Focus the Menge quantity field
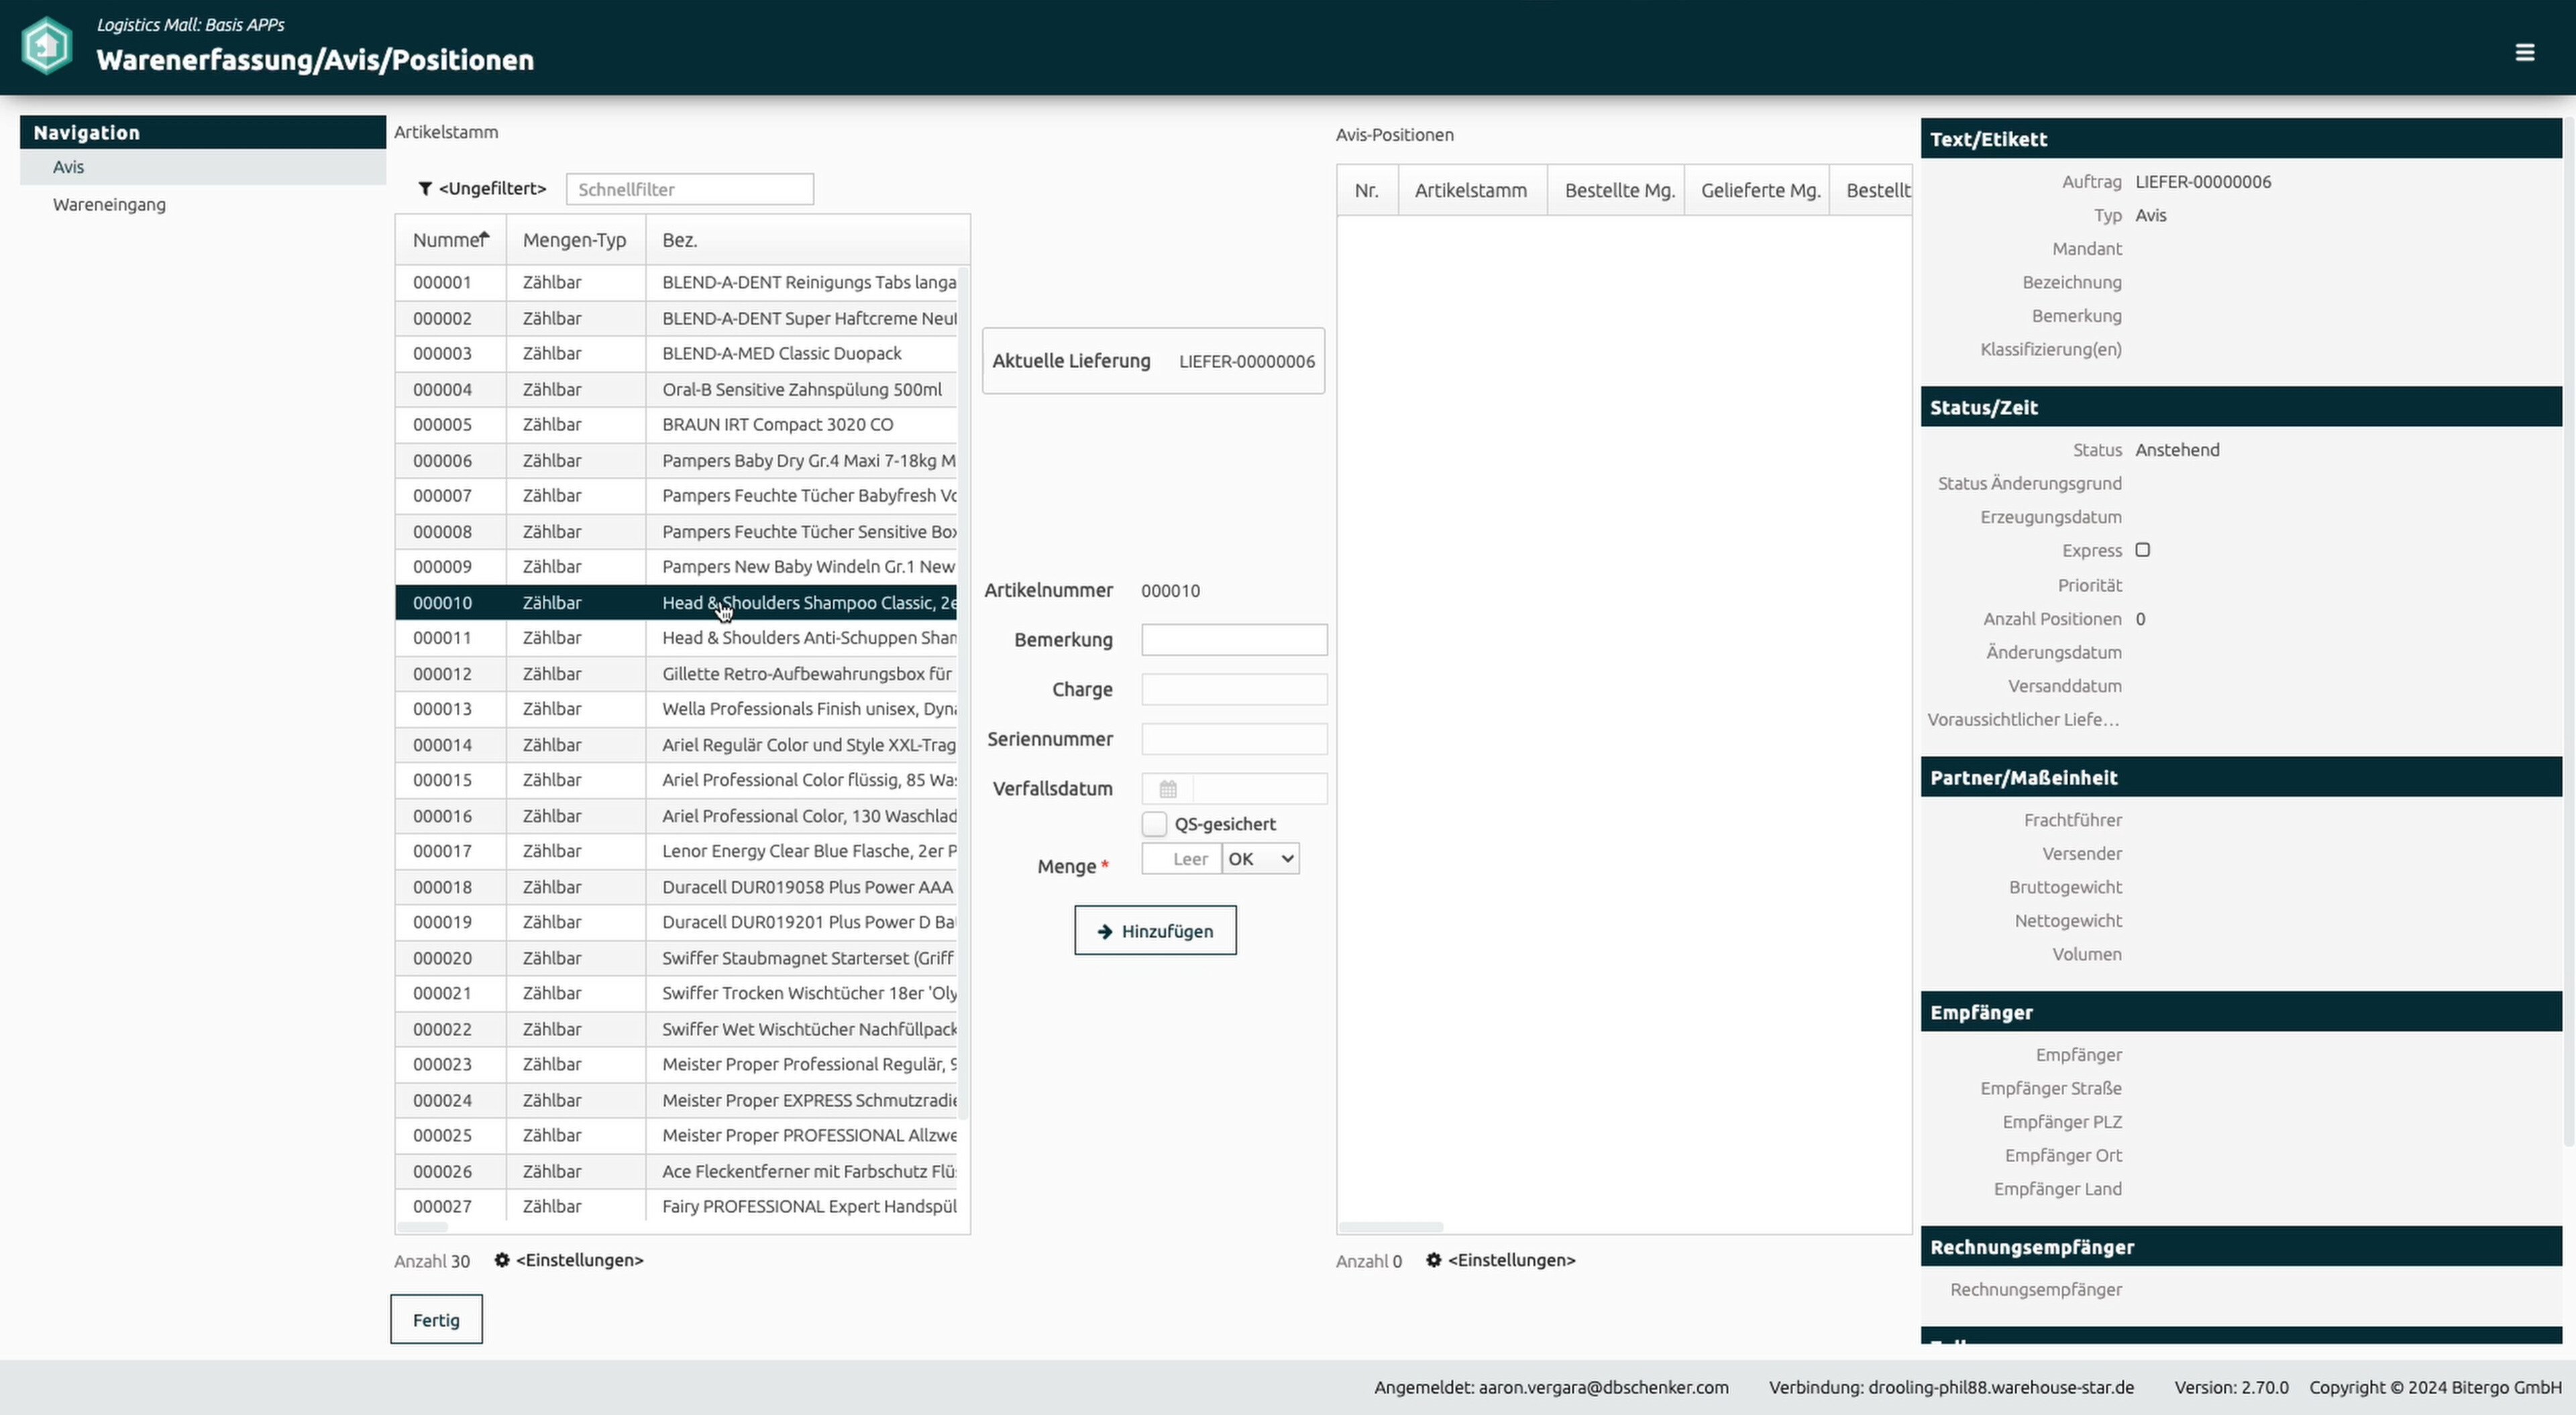 [1181, 859]
